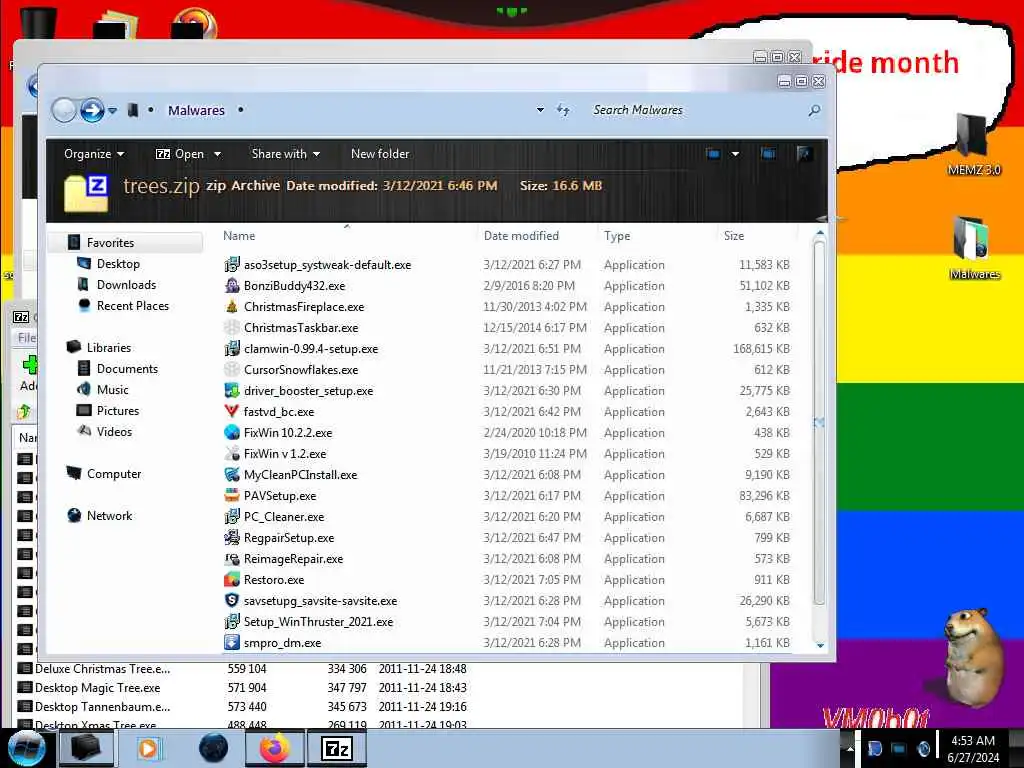This screenshot has height=768, width=1024.
Task: Open the Documents library
Action: tap(127, 368)
